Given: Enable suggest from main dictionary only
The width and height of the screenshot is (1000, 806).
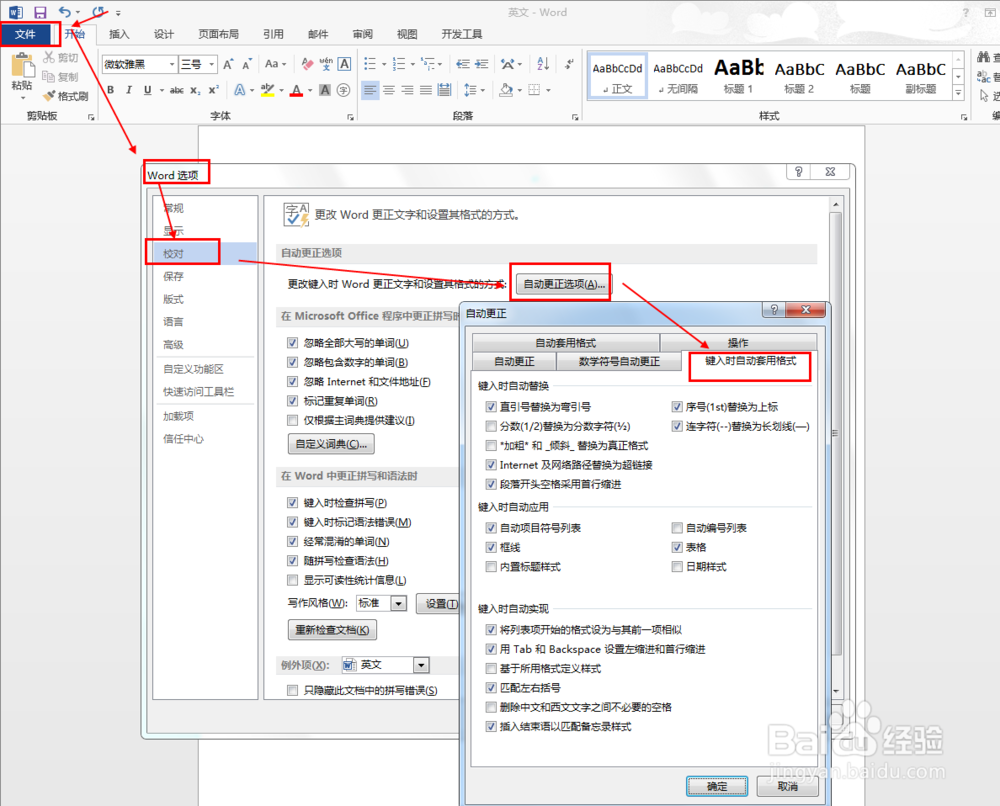Looking at the screenshot, I should click(292, 420).
